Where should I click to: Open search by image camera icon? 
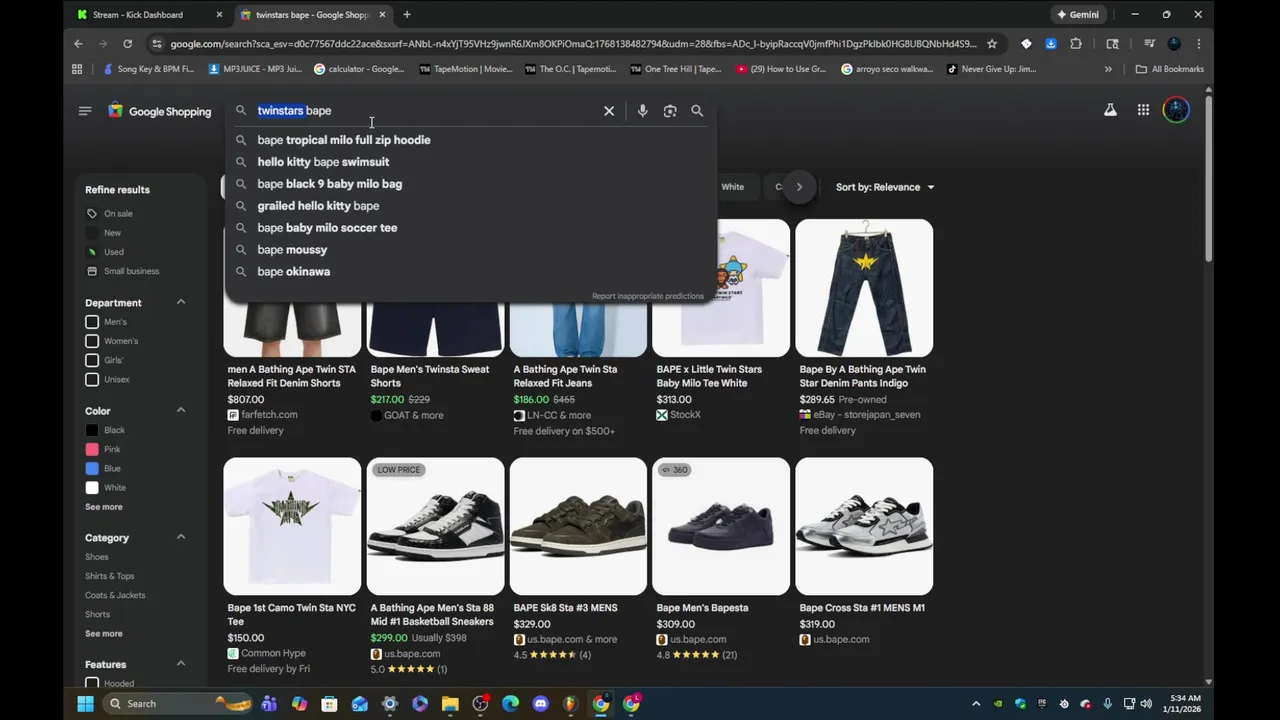670,111
